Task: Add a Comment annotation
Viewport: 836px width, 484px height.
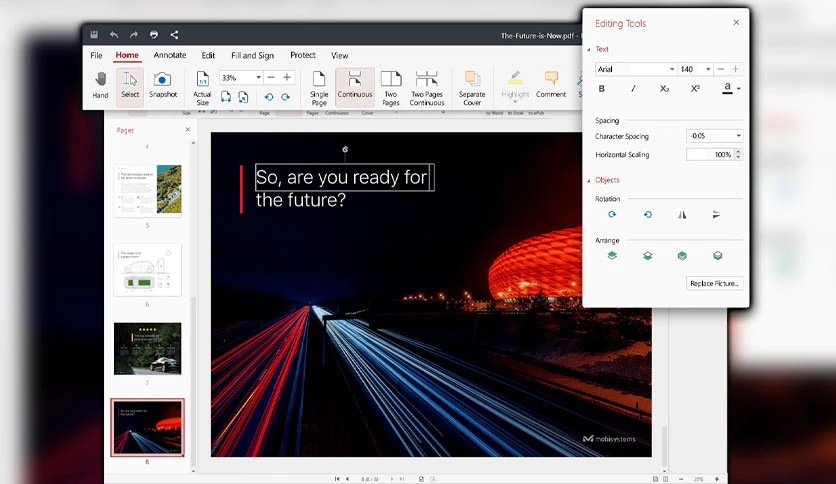Action: tap(551, 85)
